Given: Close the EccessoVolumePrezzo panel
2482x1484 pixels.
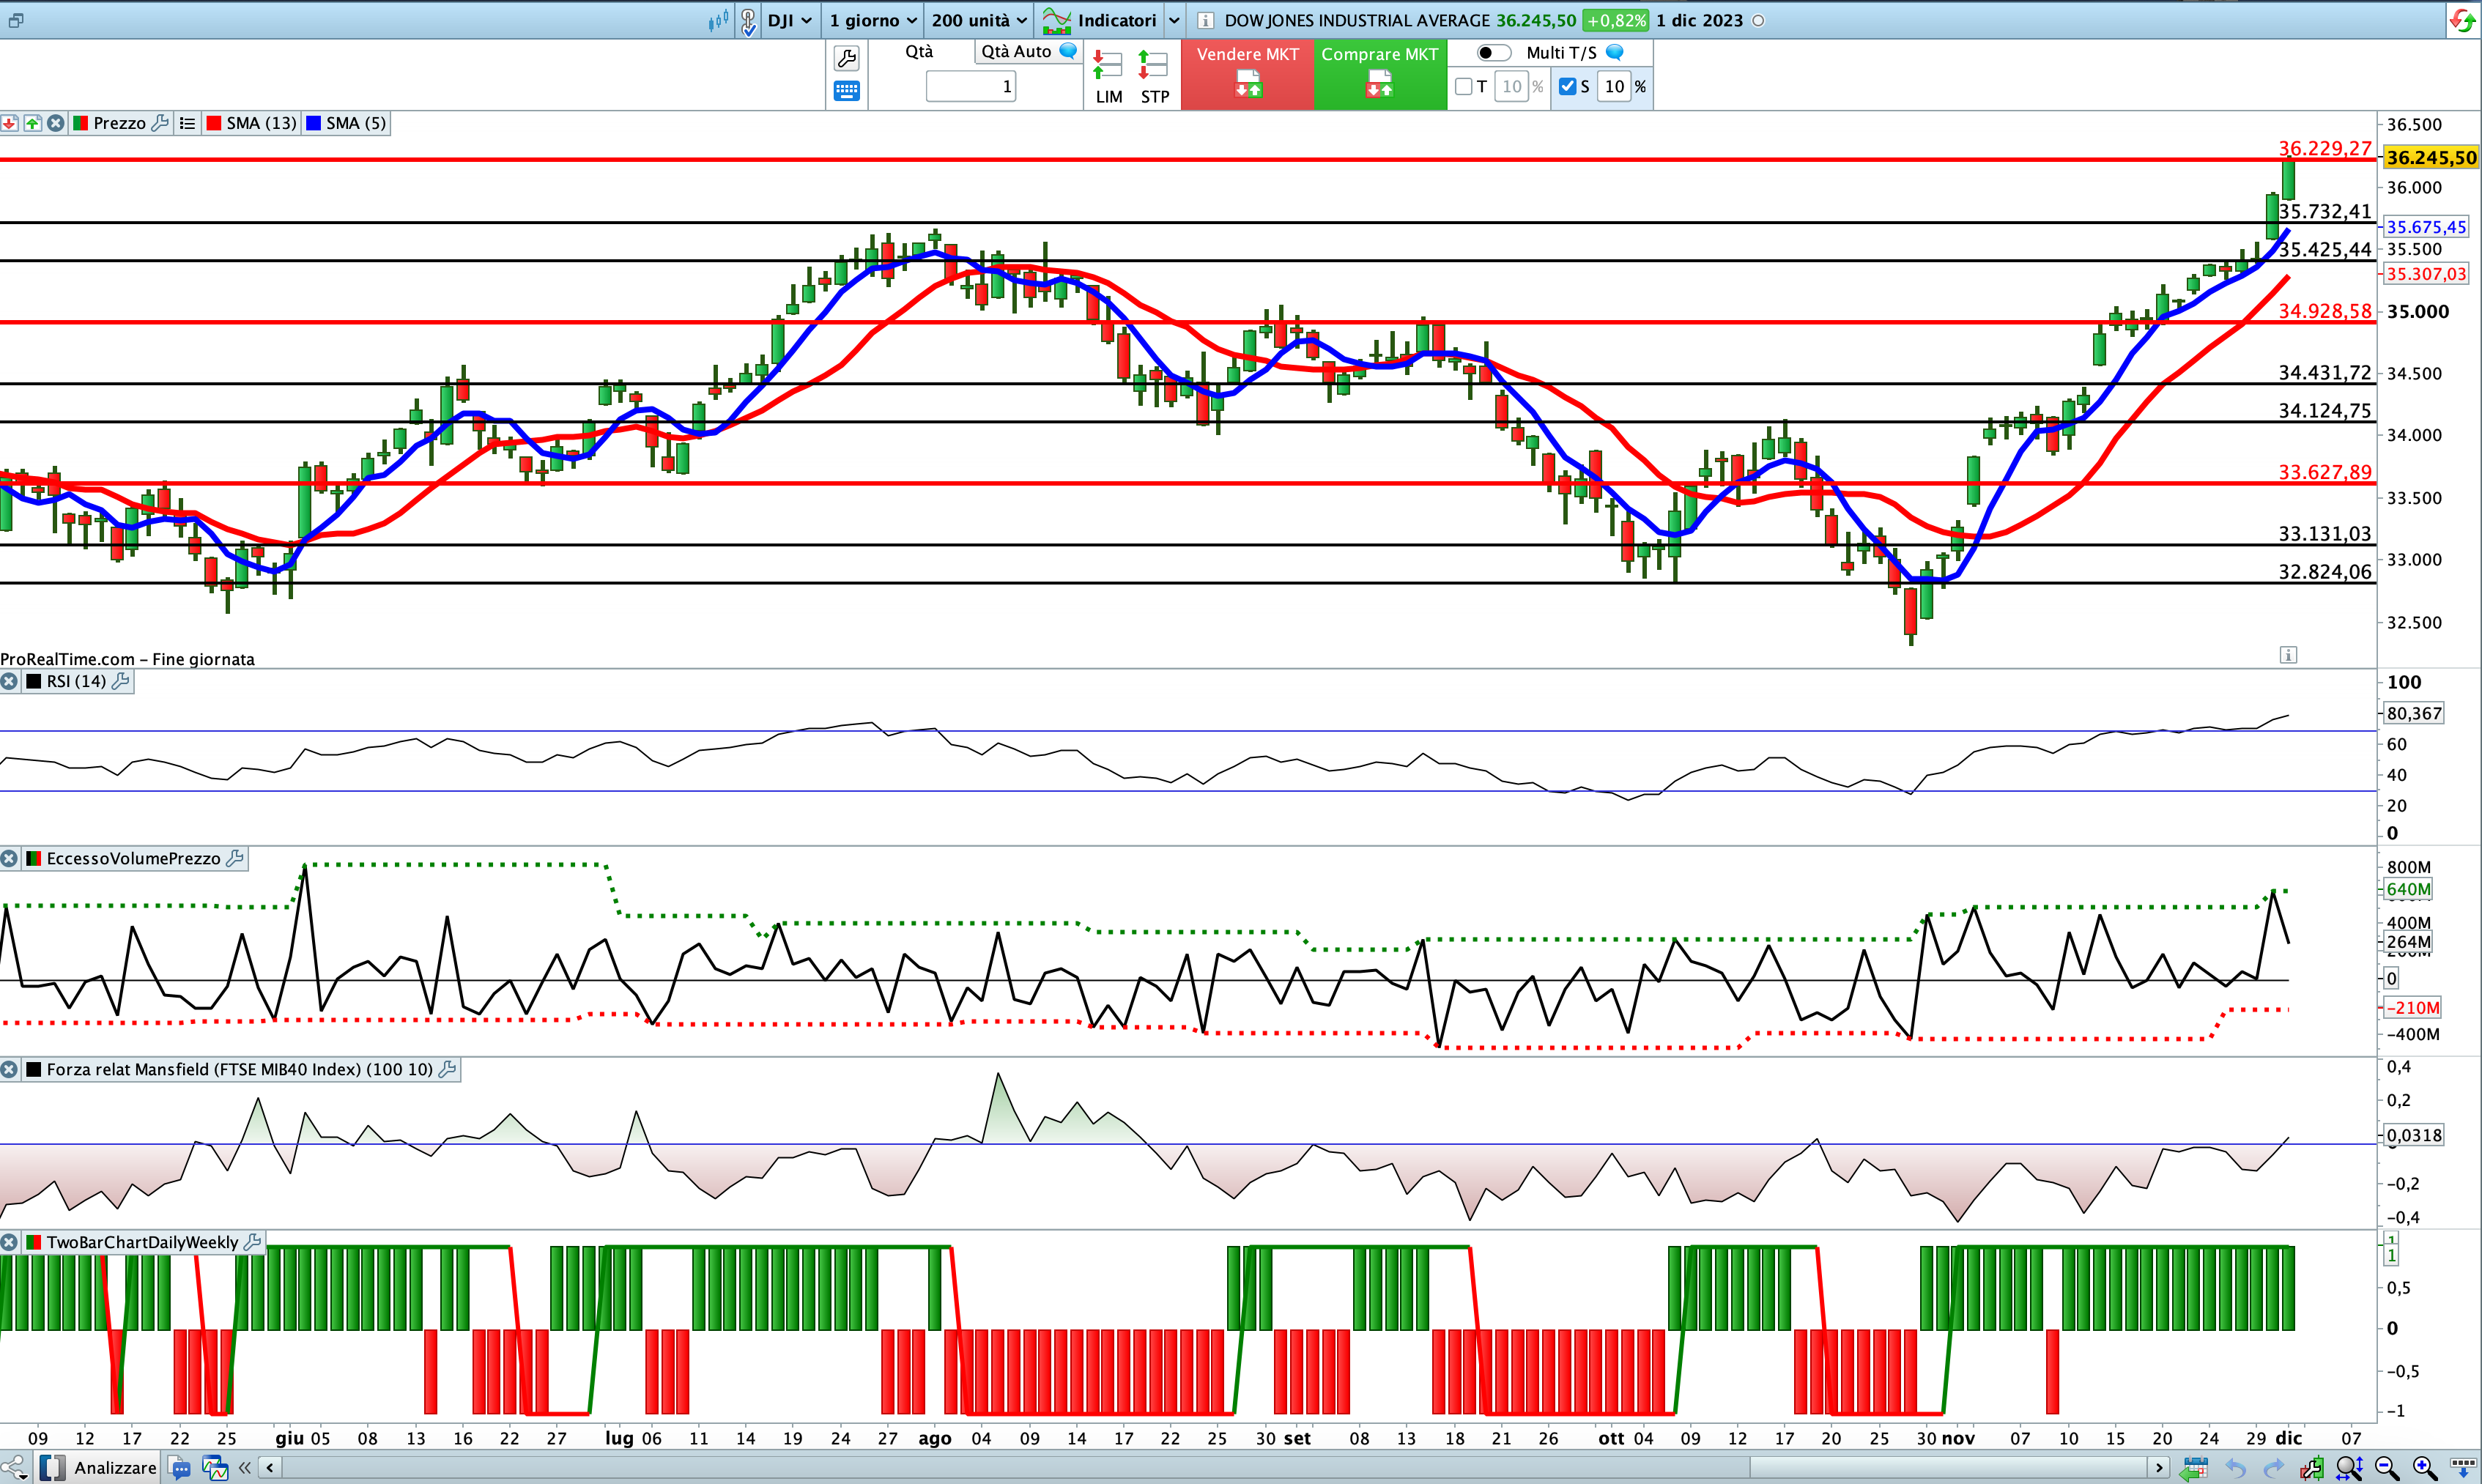Looking at the screenshot, I should 9,858.
